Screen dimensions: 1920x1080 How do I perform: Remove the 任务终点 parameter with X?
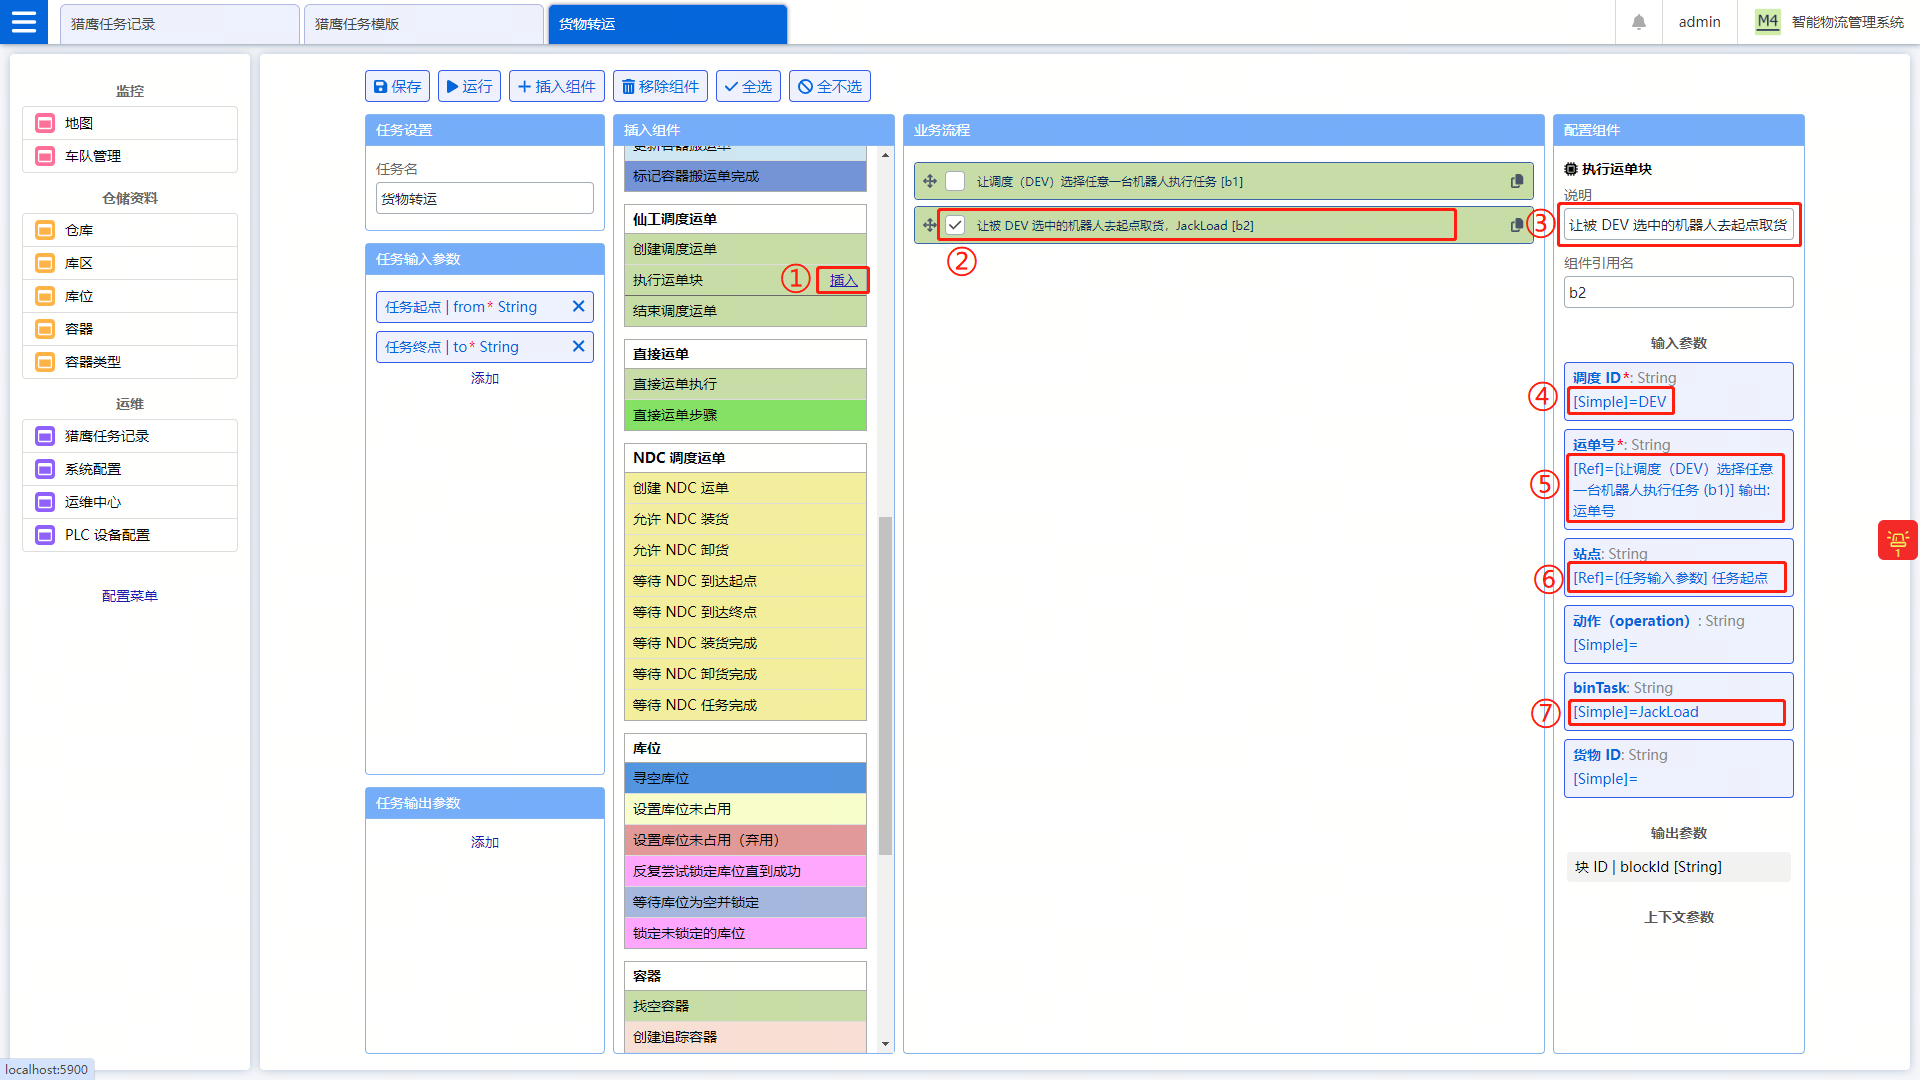[578, 347]
